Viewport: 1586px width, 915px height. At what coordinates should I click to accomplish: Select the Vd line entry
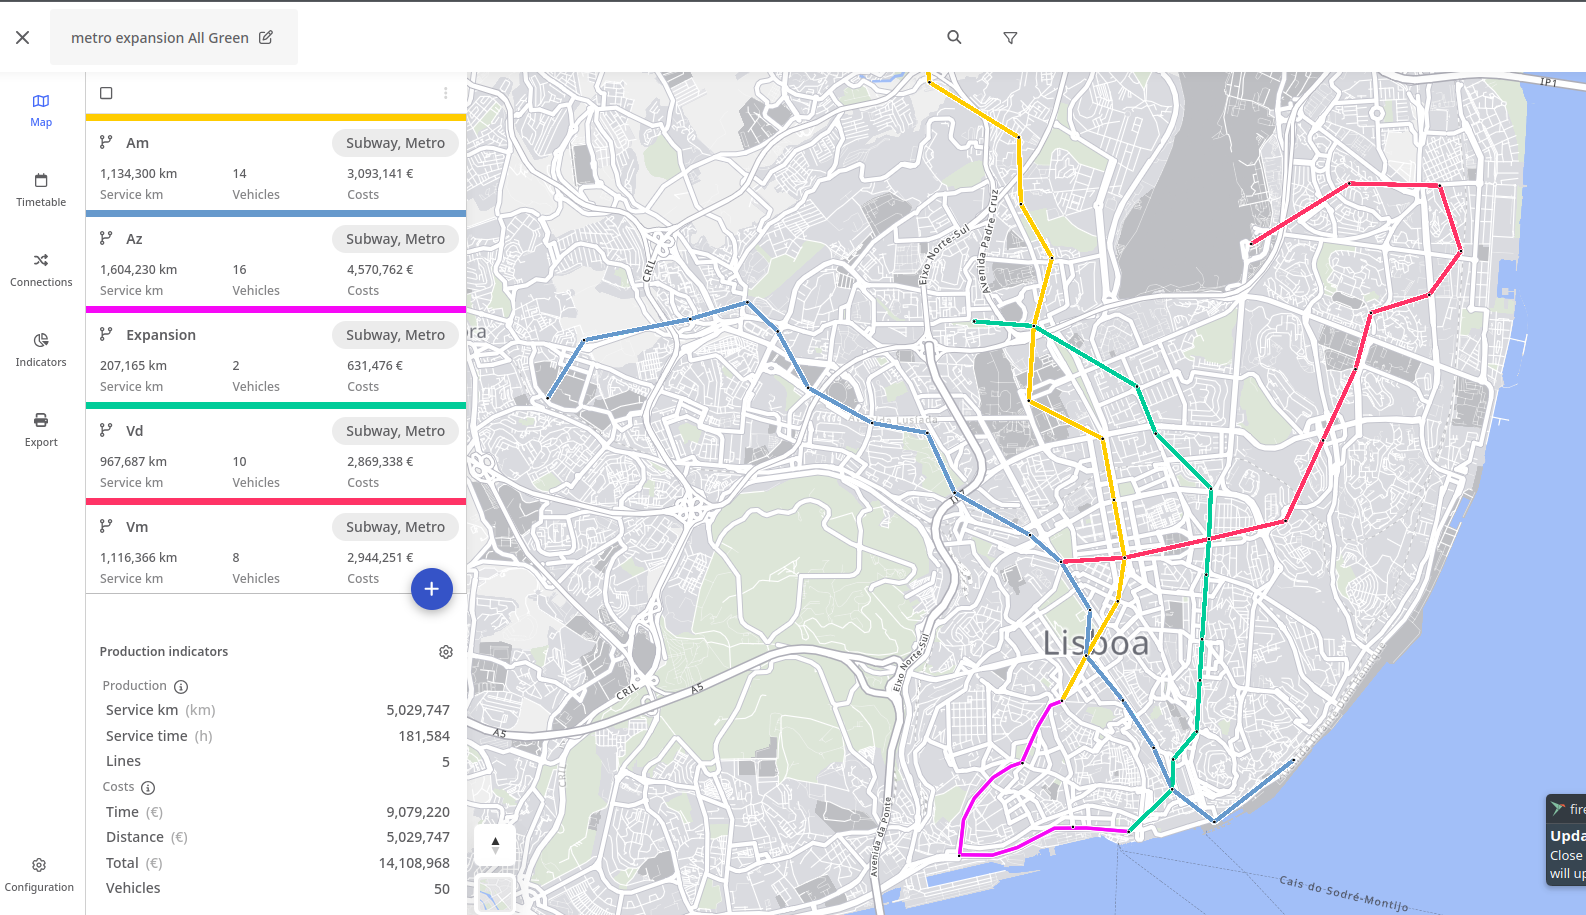point(135,431)
